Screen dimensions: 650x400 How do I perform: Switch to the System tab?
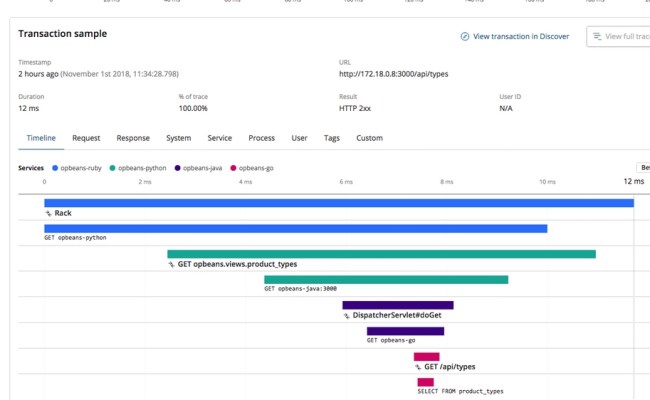coord(179,138)
